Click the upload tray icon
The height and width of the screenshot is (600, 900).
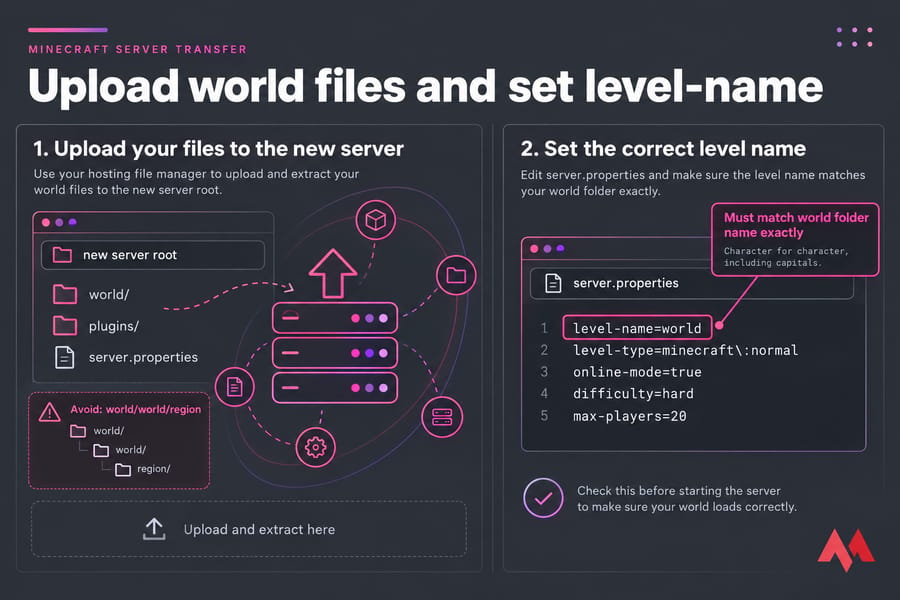154,529
